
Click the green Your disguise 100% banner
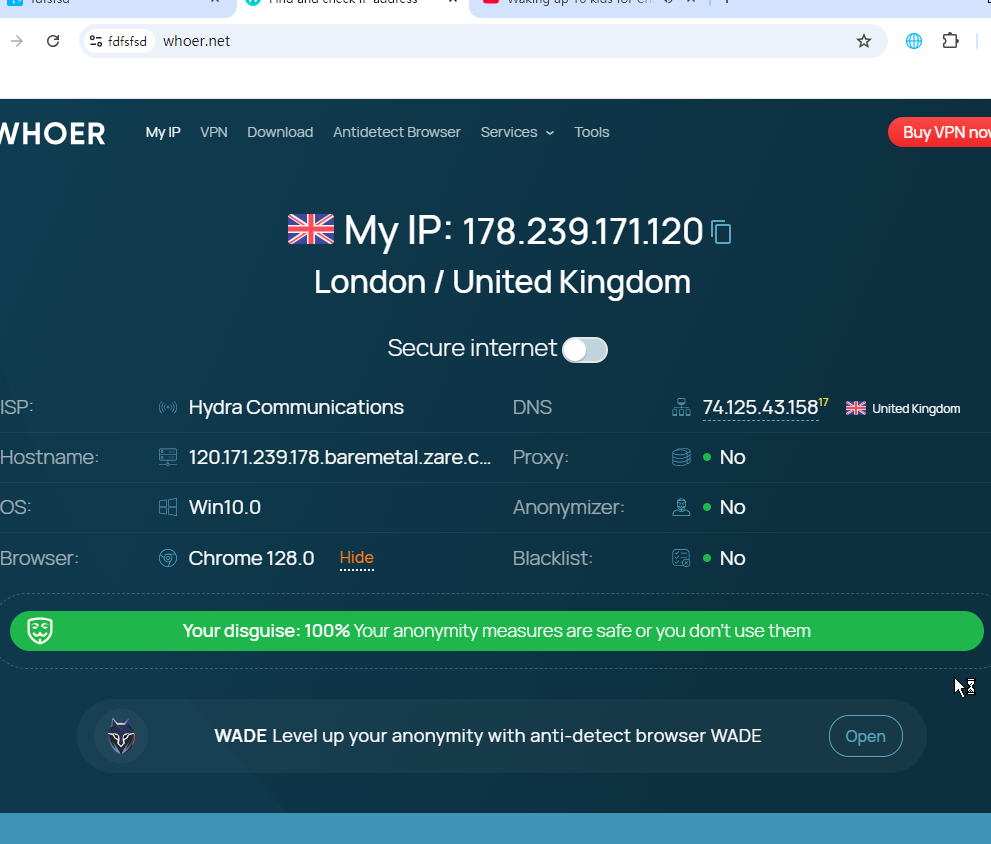496,631
